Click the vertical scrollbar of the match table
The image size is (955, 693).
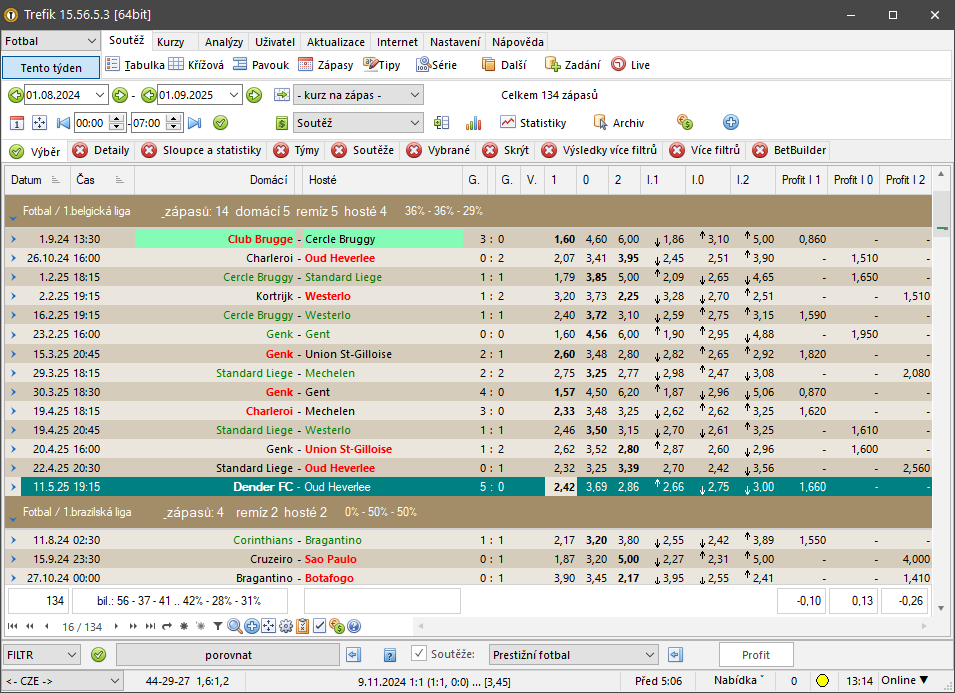[941, 390]
